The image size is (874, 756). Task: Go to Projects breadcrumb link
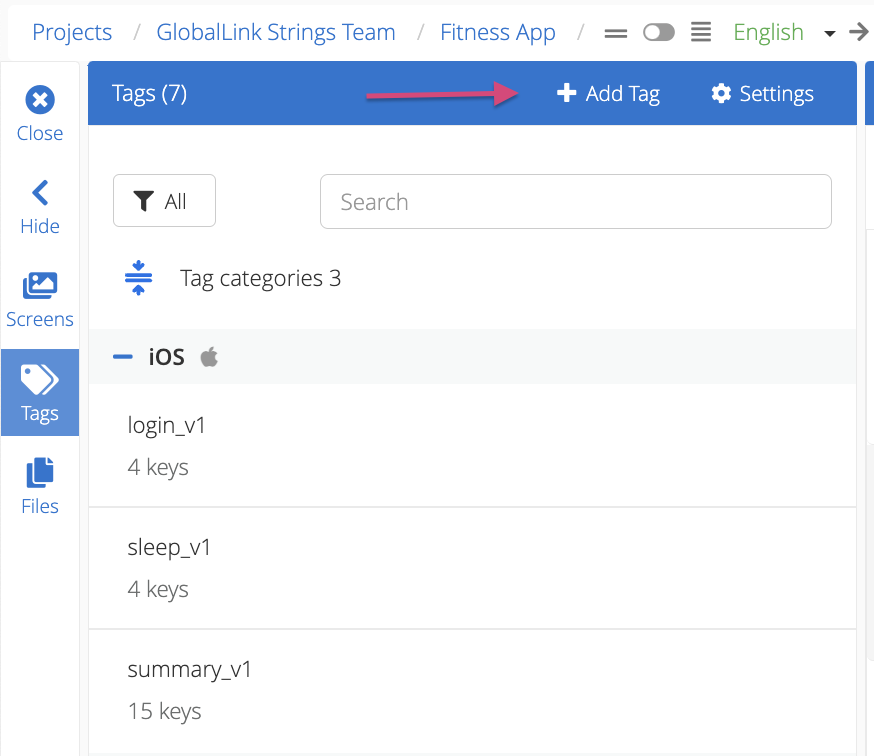[x=72, y=32]
